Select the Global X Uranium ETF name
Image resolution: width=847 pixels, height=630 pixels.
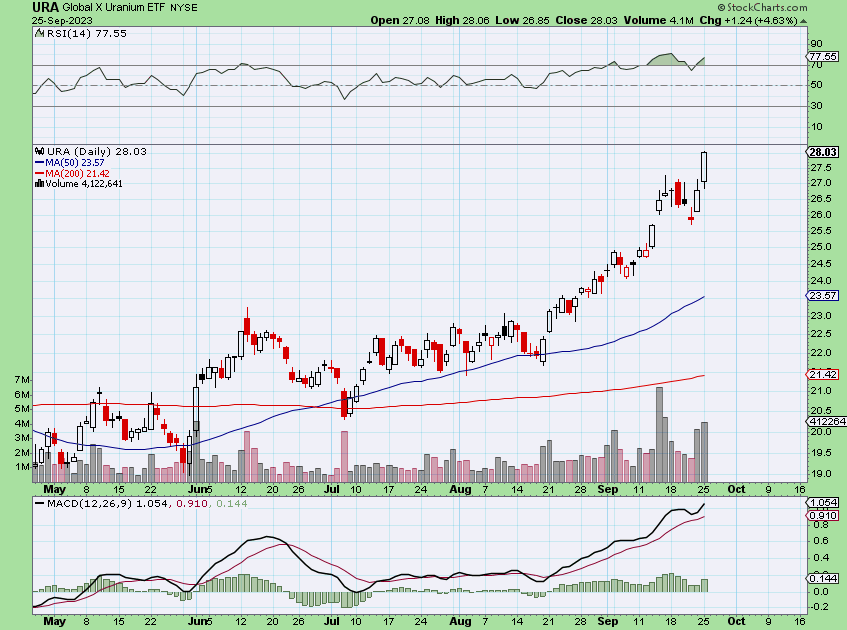click(x=115, y=8)
